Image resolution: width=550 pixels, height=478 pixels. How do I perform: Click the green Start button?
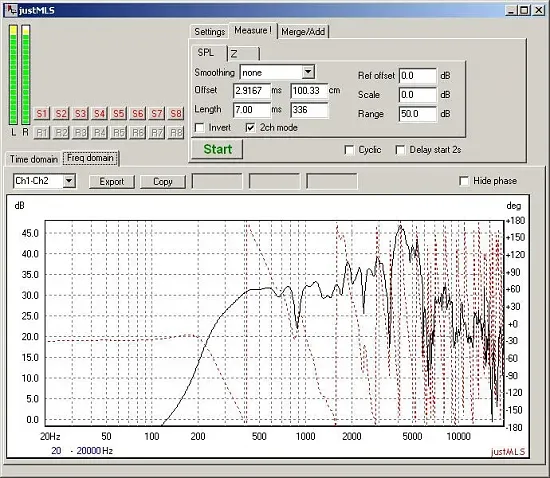pos(217,149)
